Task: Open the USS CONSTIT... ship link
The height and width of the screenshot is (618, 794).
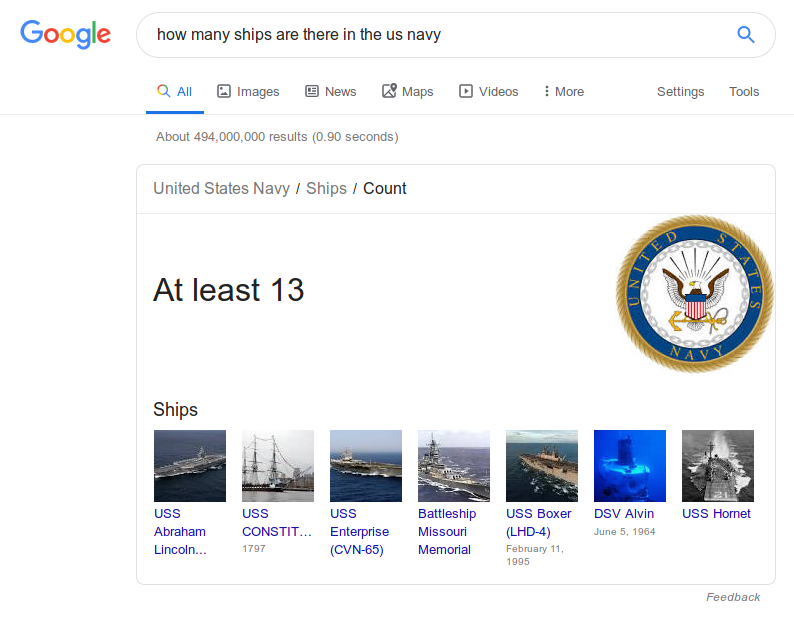Action: [276, 522]
